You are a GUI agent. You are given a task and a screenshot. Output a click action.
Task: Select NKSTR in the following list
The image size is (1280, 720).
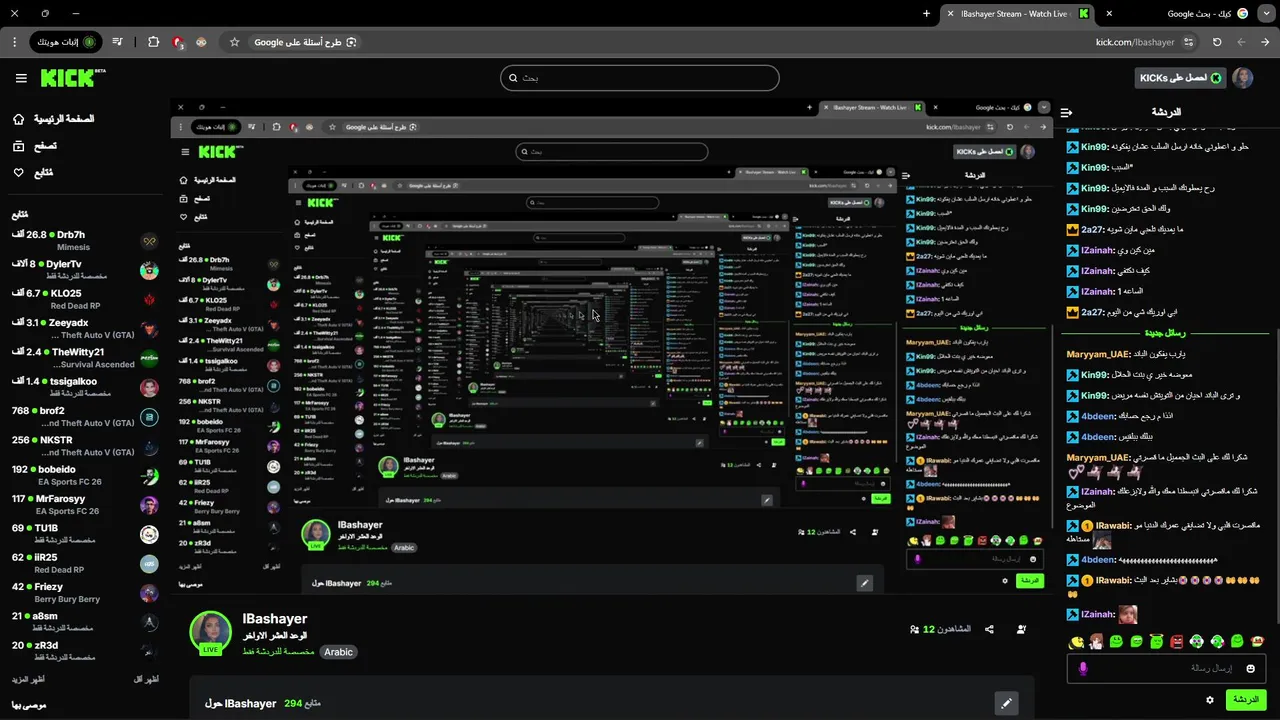tap(85, 446)
